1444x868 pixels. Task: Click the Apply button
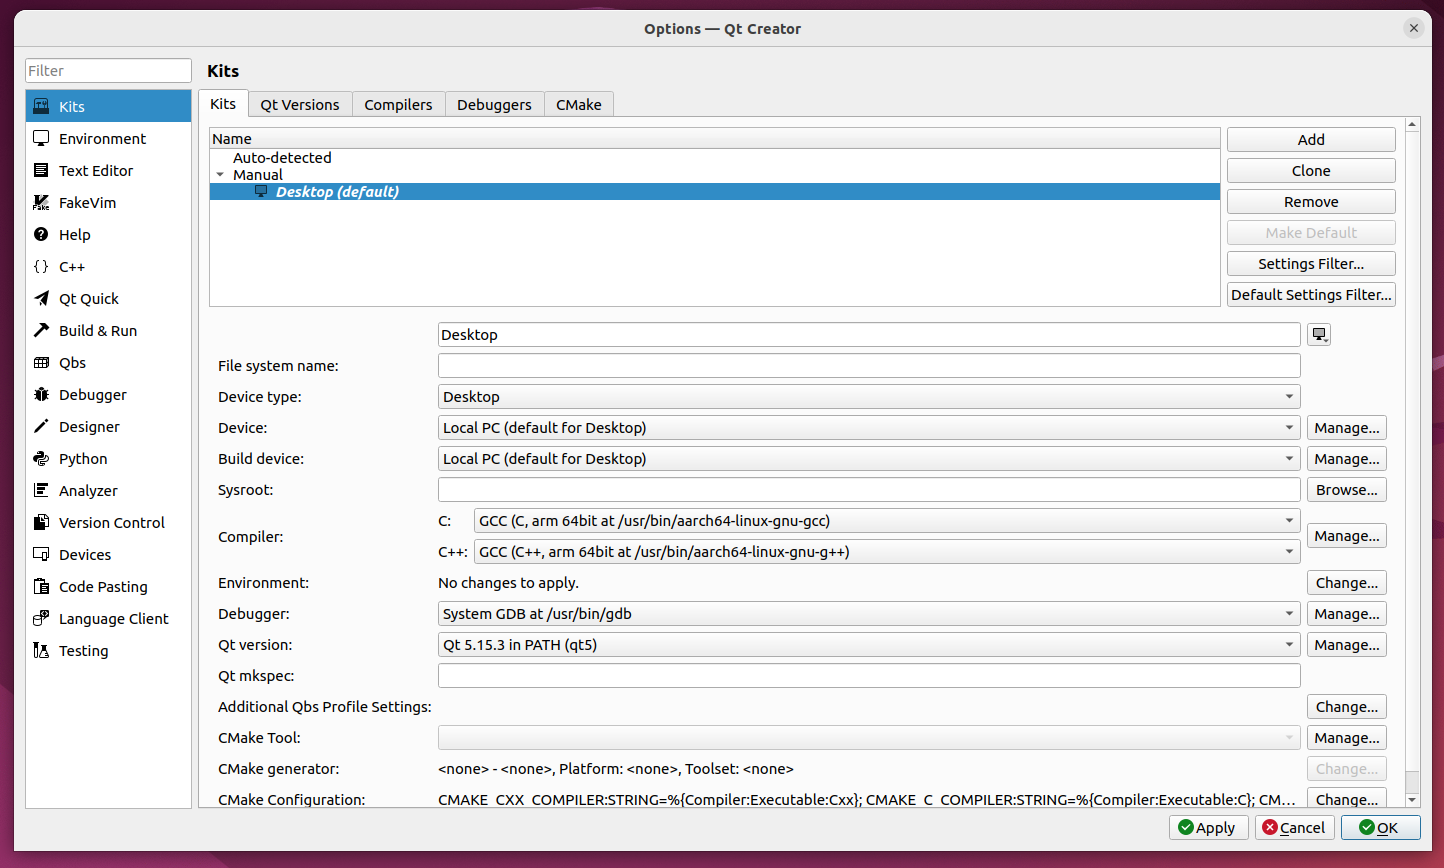click(x=1208, y=828)
